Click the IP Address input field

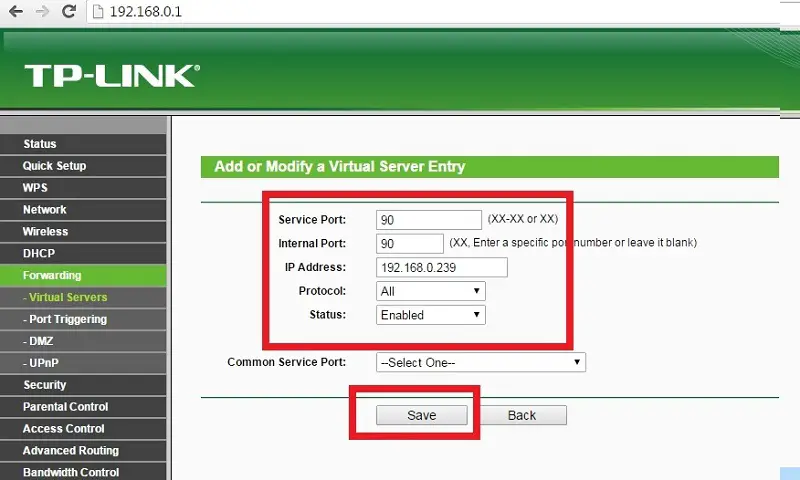point(442,267)
